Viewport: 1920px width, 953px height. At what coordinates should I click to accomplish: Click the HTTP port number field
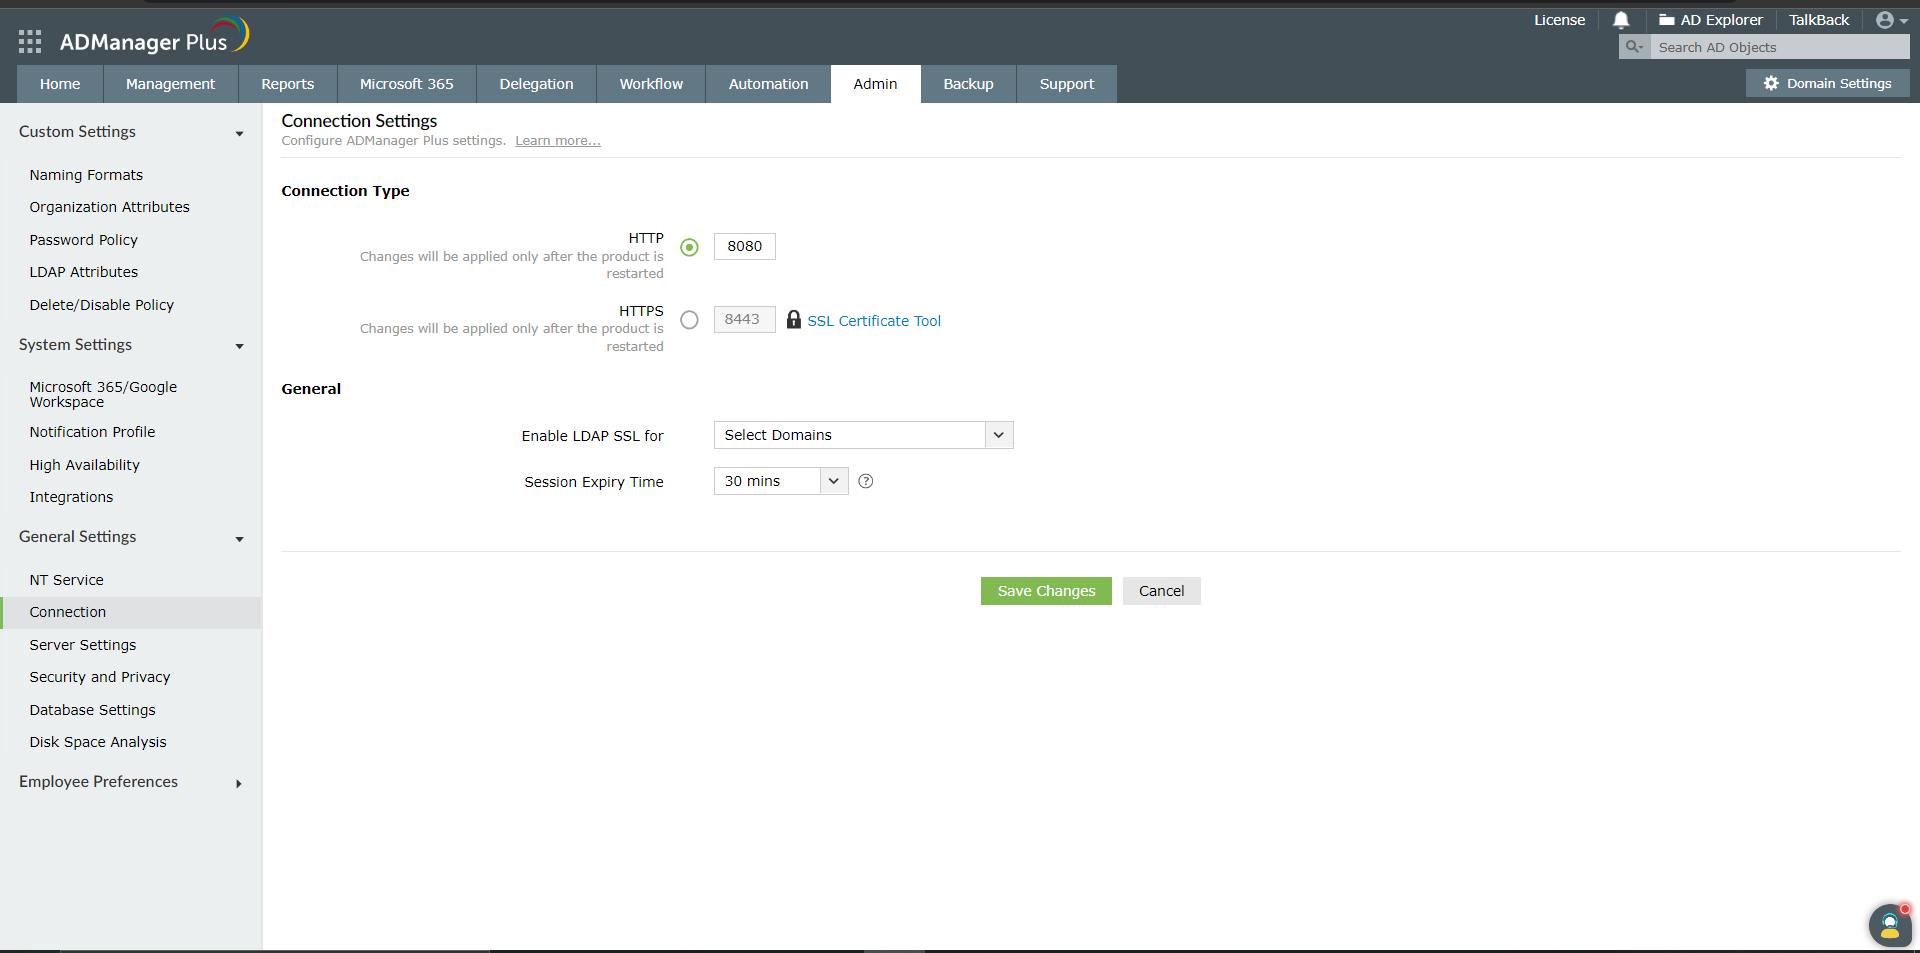tap(744, 246)
